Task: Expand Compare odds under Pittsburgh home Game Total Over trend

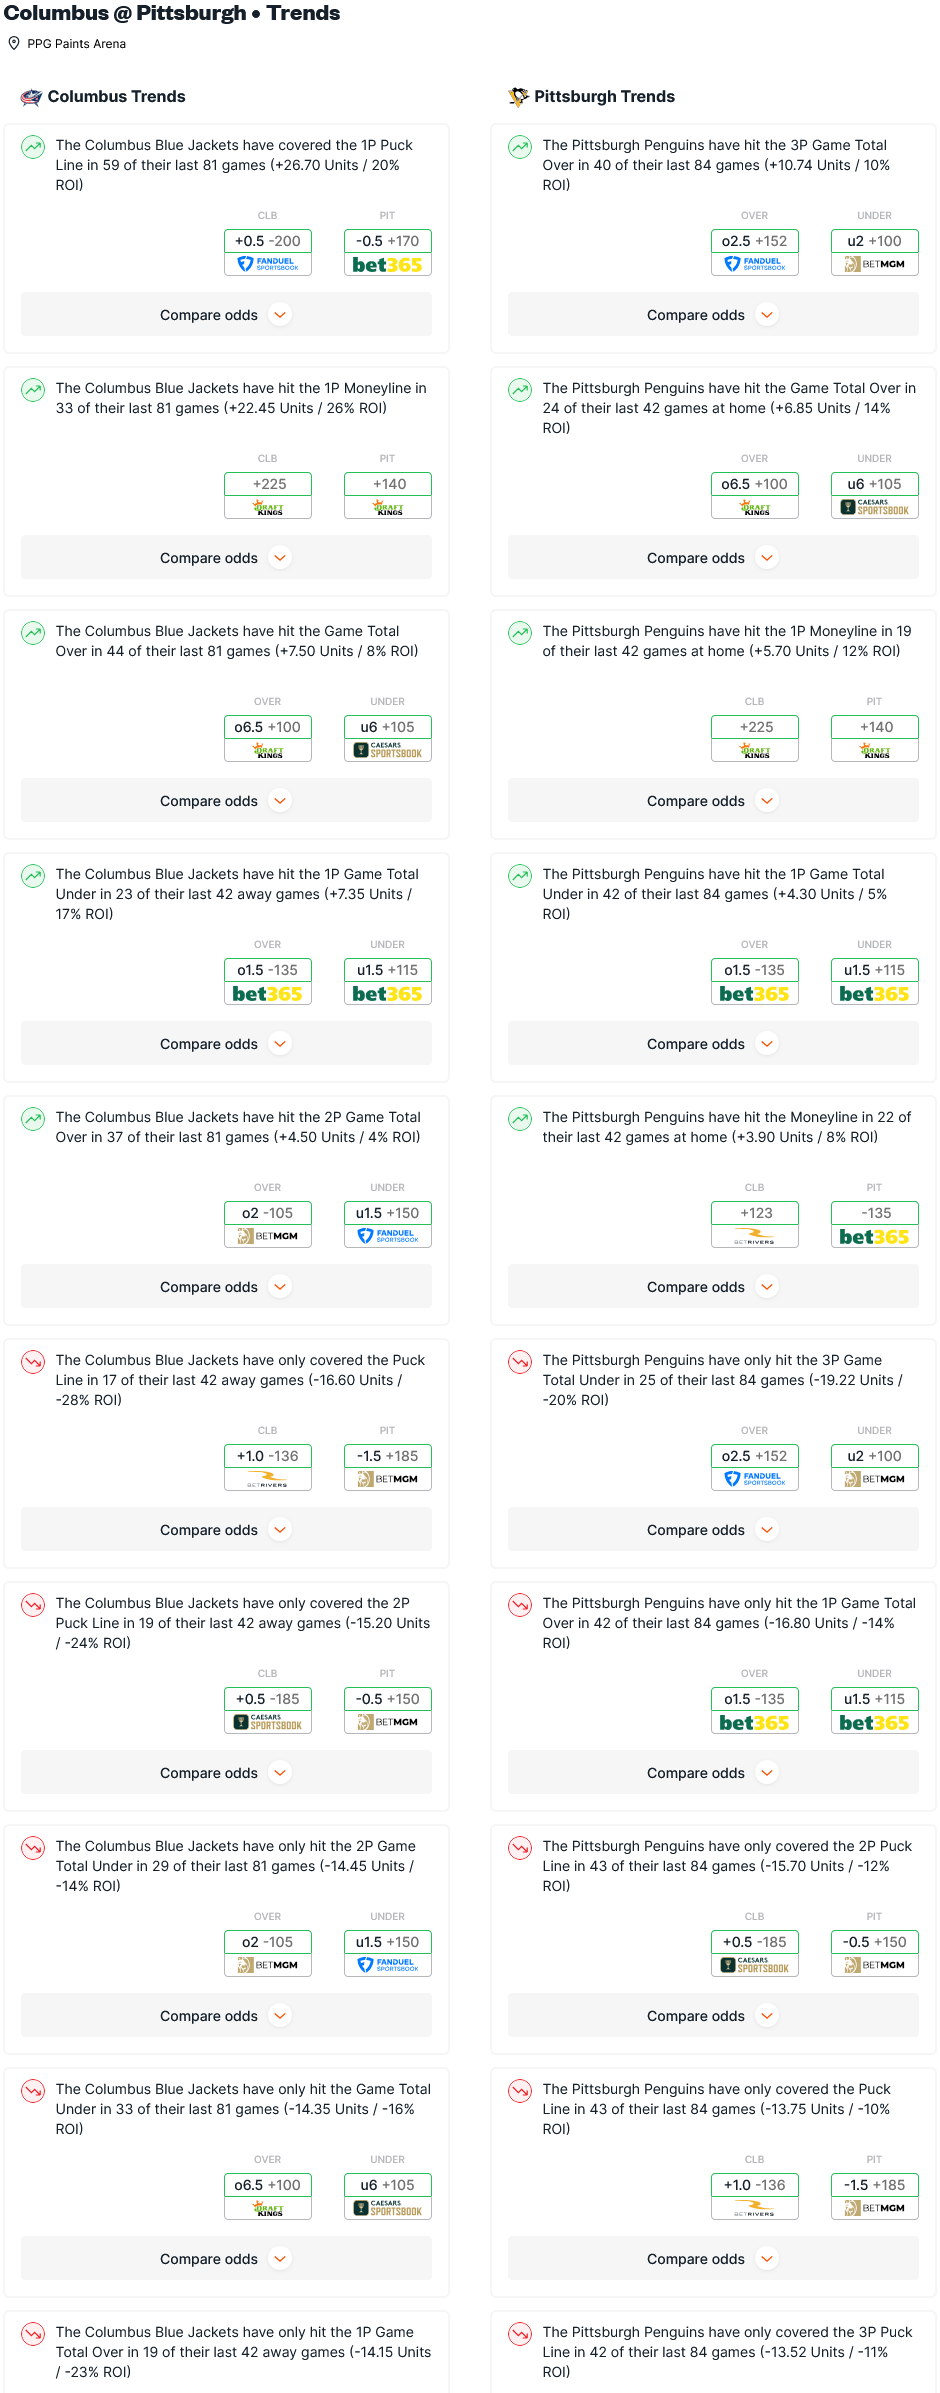Action: pos(713,558)
